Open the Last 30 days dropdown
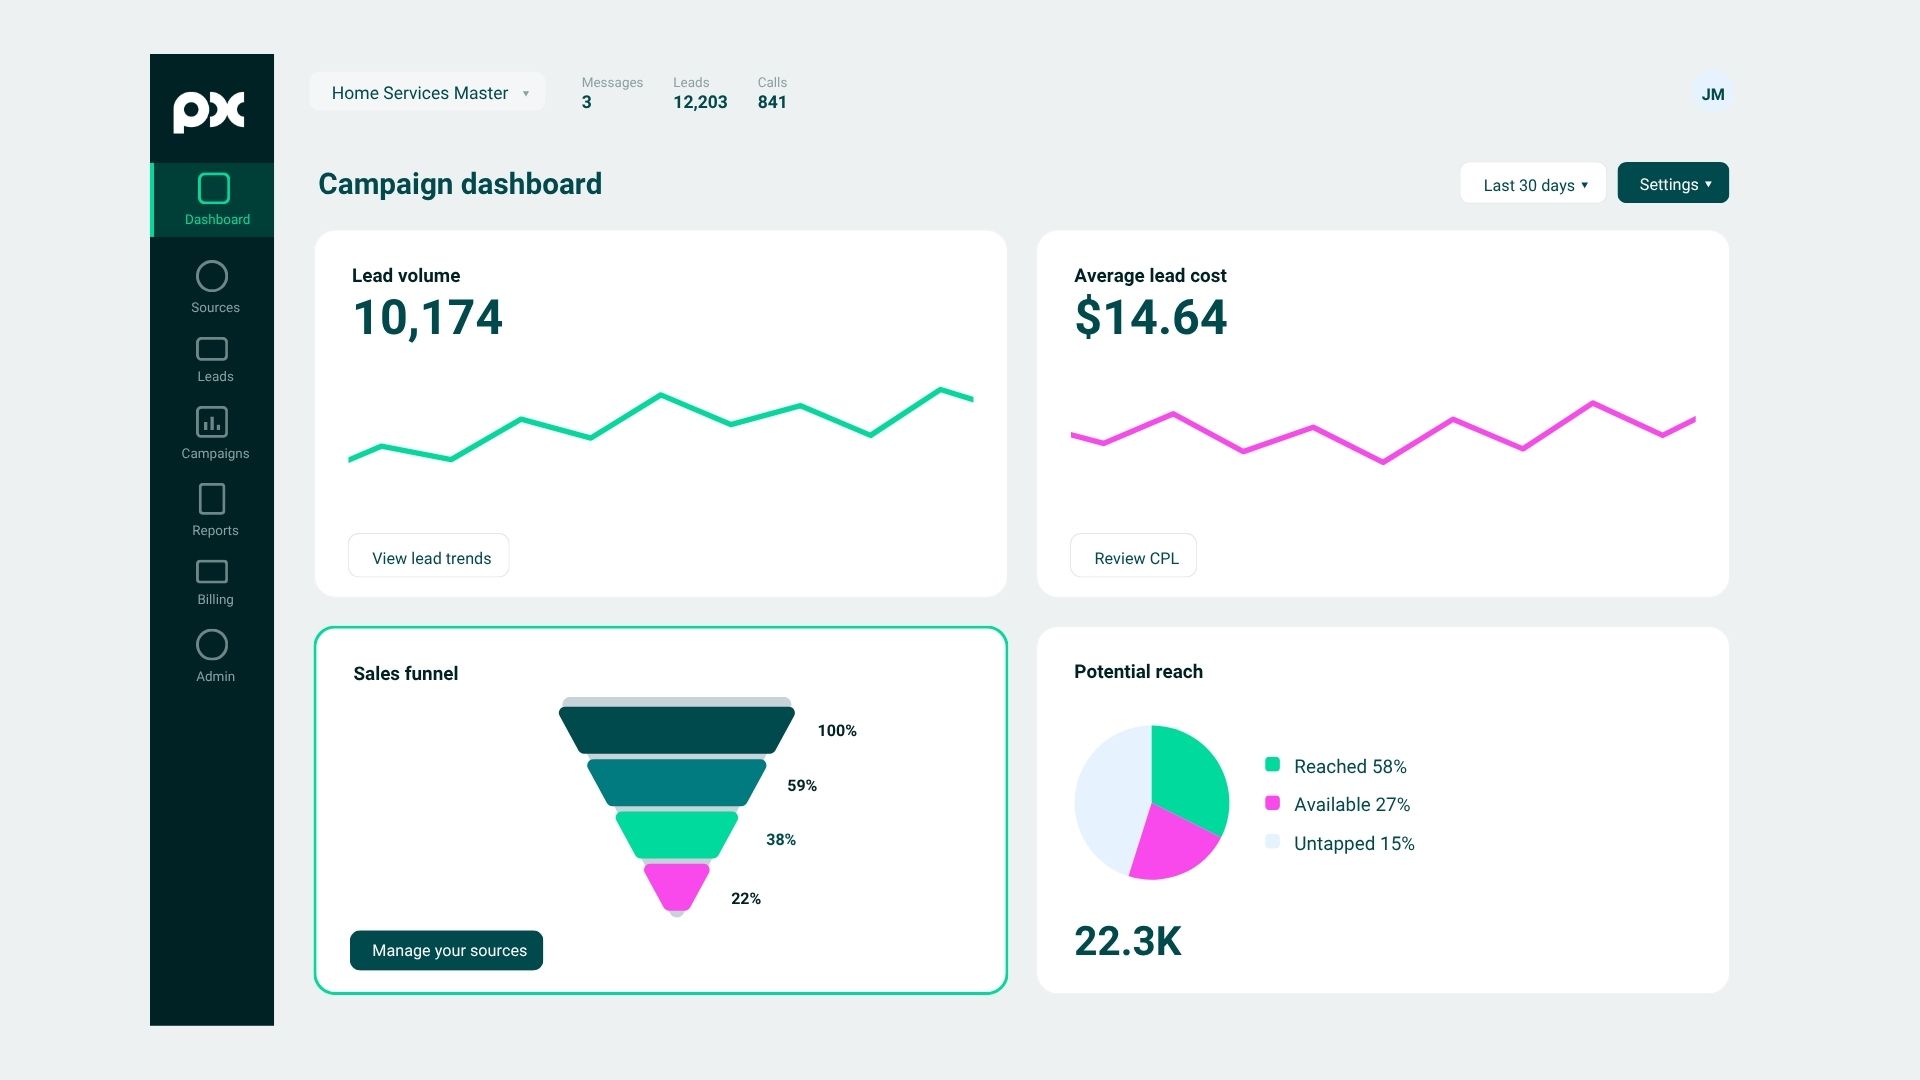Viewport: 1920px width, 1080px height. 1533,184
